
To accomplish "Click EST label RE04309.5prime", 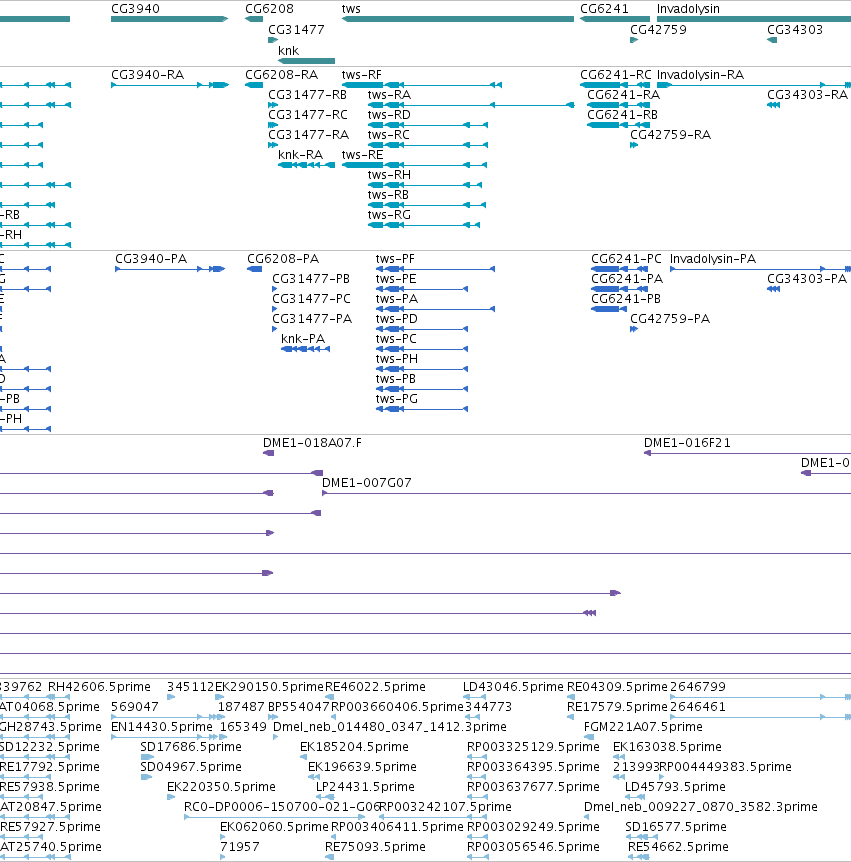I will click(617, 687).
